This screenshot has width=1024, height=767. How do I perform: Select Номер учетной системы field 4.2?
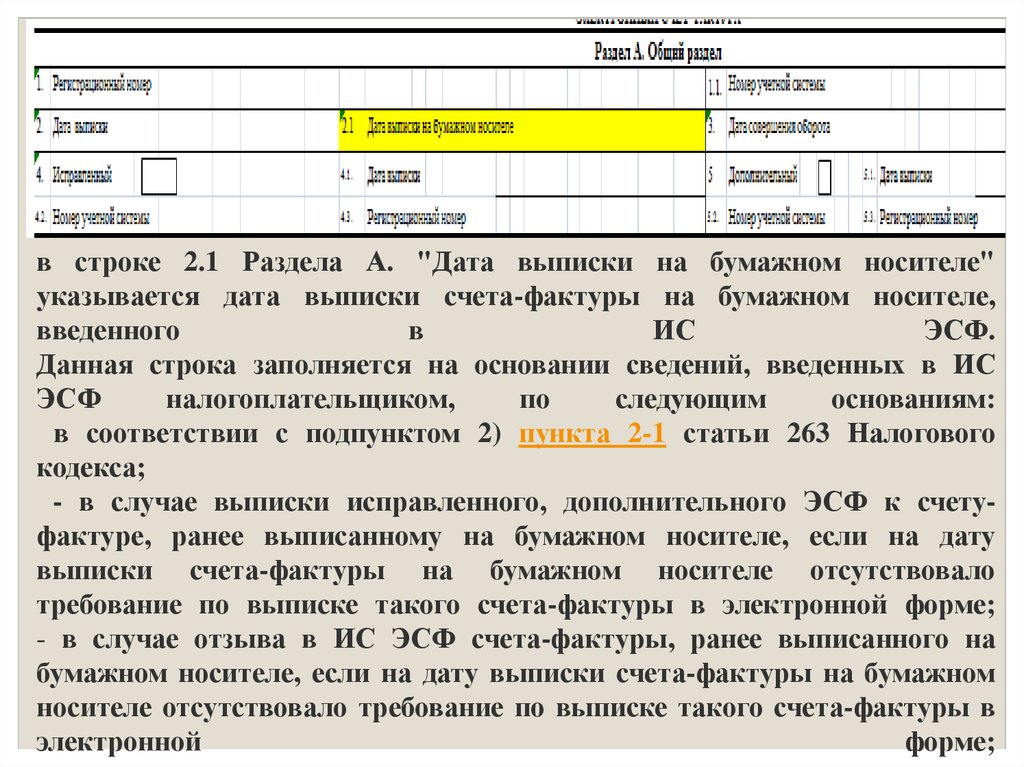(101, 217)
